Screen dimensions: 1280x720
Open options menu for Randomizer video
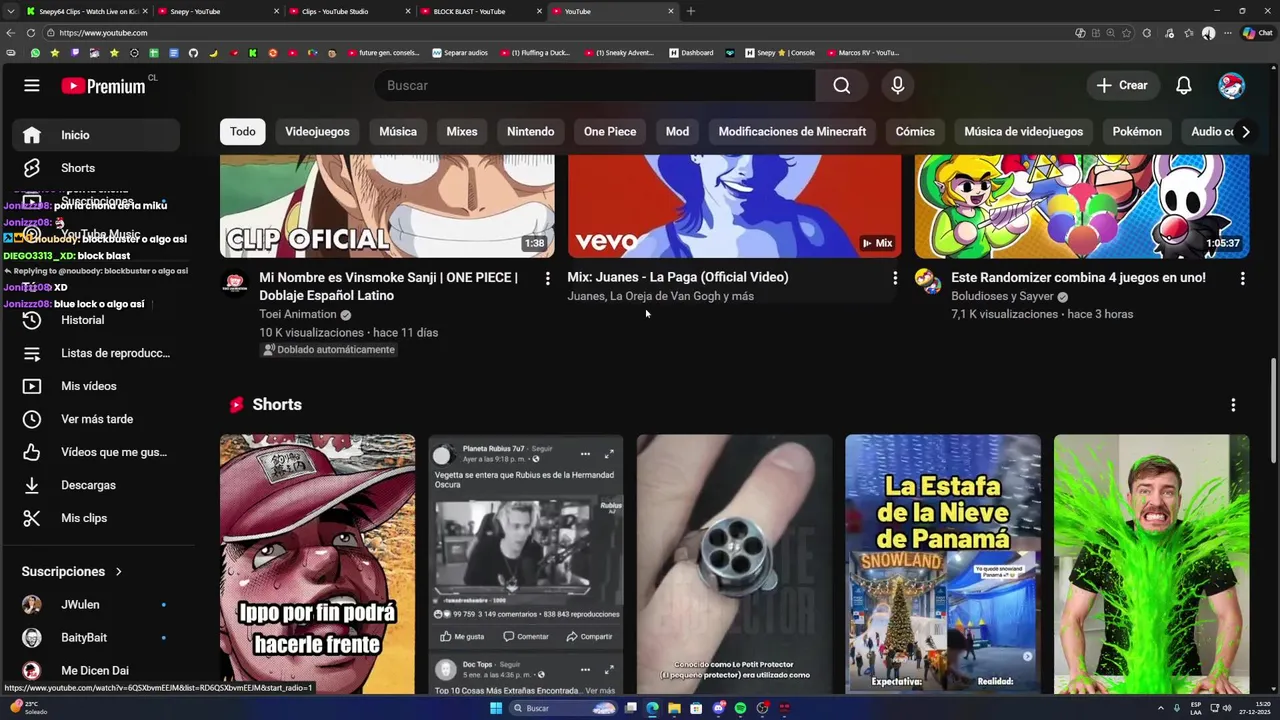coord(1242,278)
